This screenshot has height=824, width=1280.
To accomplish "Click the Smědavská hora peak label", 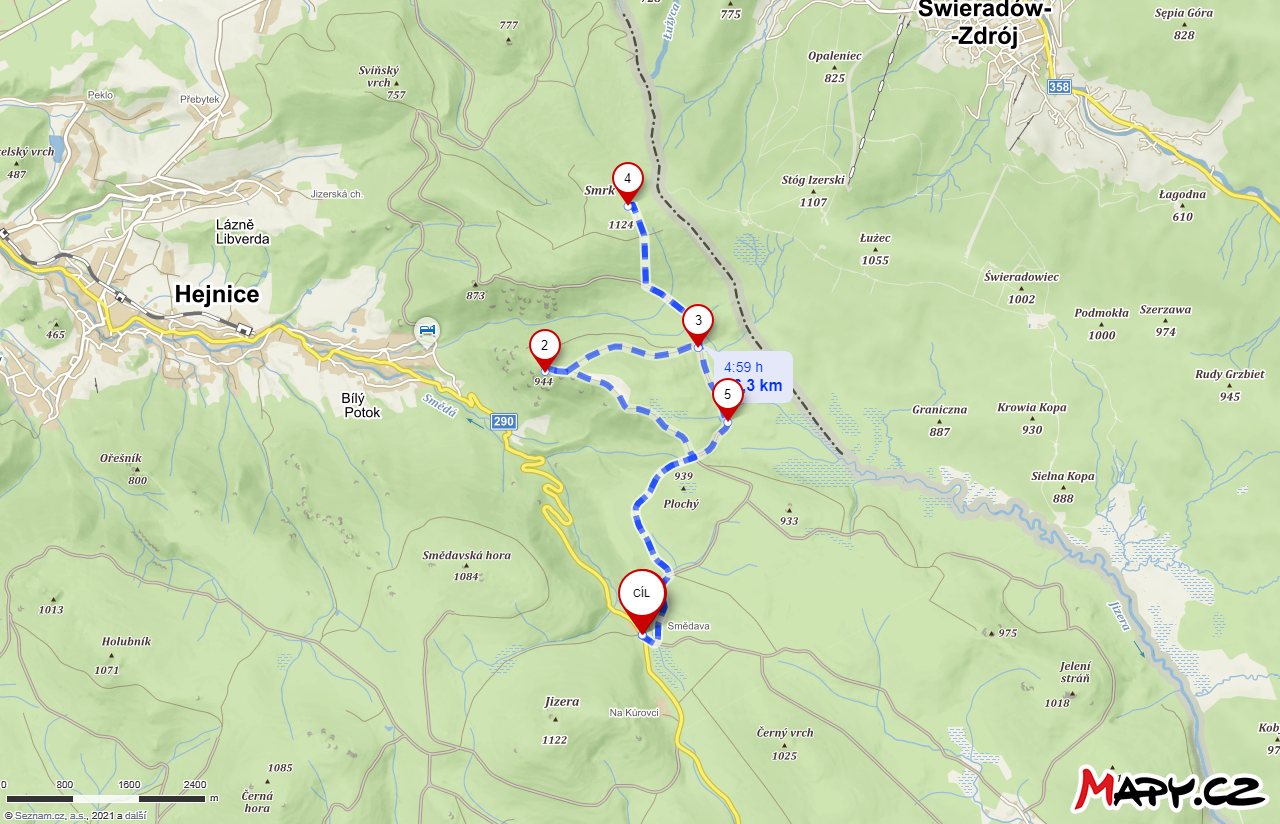I will [x=467, y=555].
